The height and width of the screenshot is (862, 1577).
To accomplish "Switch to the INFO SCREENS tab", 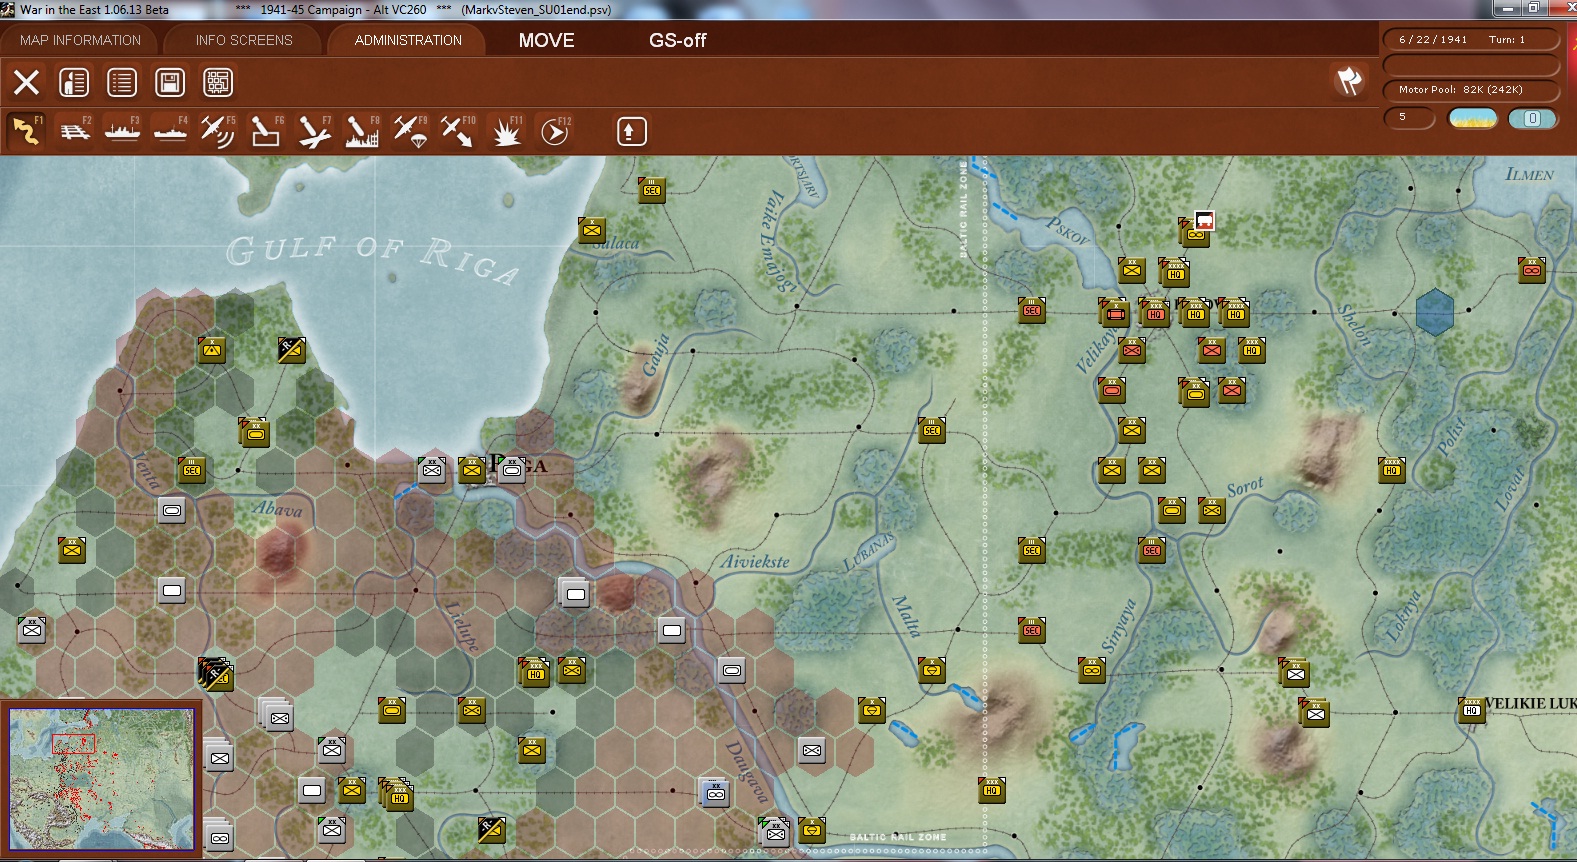I will (244, 40).
